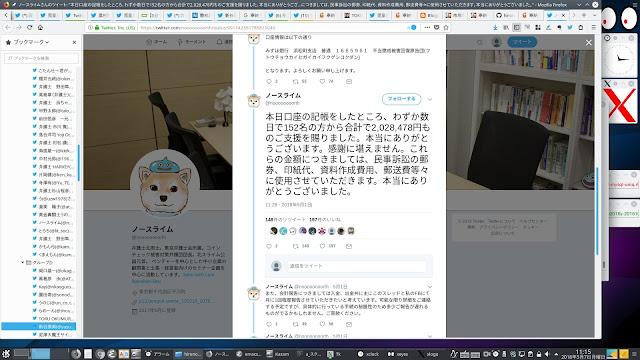This screenshot has height=360, width=640.
Task: Open the Firefox library icon
Action: click(506, 27)
